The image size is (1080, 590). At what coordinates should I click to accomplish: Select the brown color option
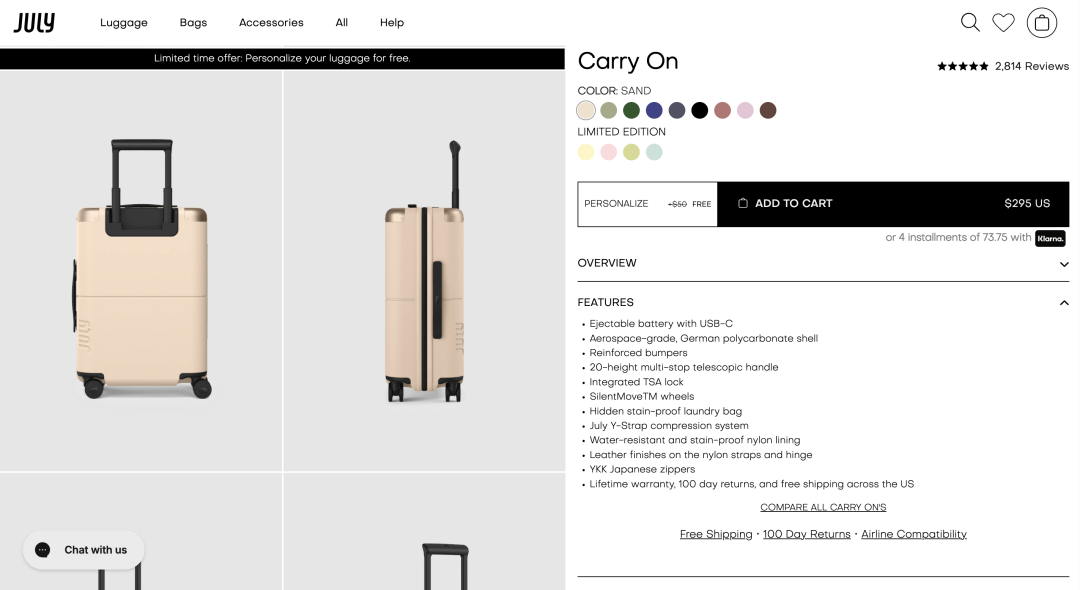coord(768,110)
